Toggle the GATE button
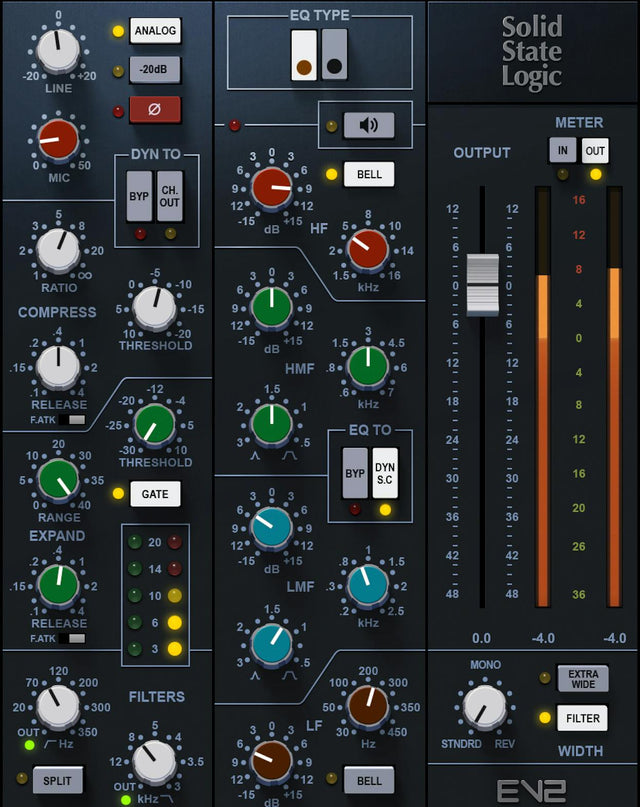 pos(155,493)
